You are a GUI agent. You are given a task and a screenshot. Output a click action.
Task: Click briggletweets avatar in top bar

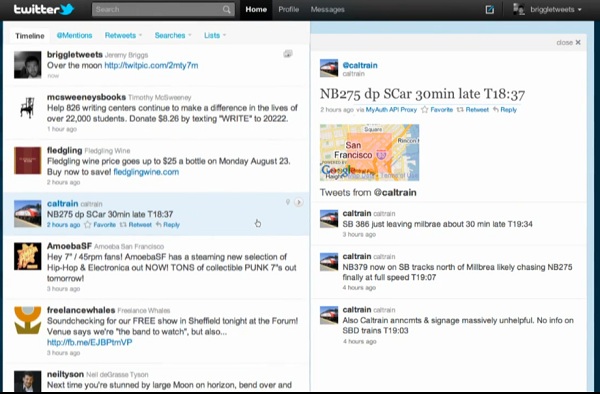pos(518,9)
